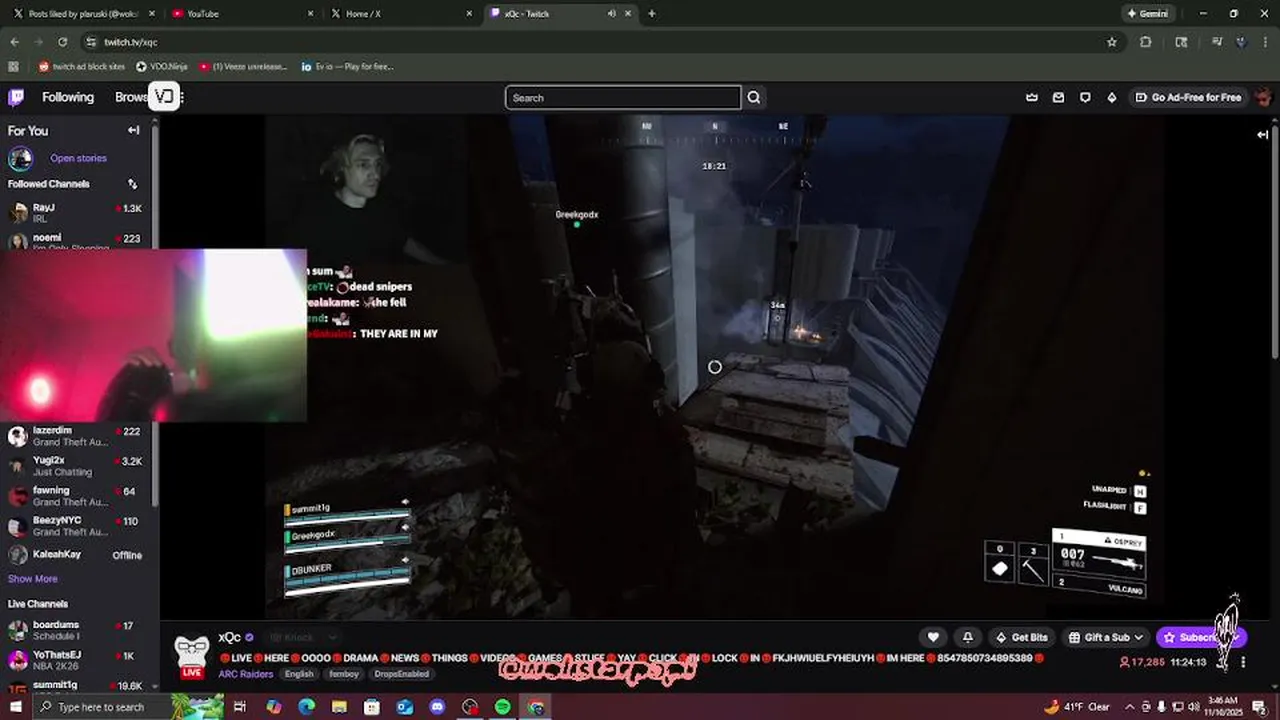The width and height of the screenshot is (1280, 720).
Task: Go back in browser history
Action: pyautogui.click(x=14, y=42)
